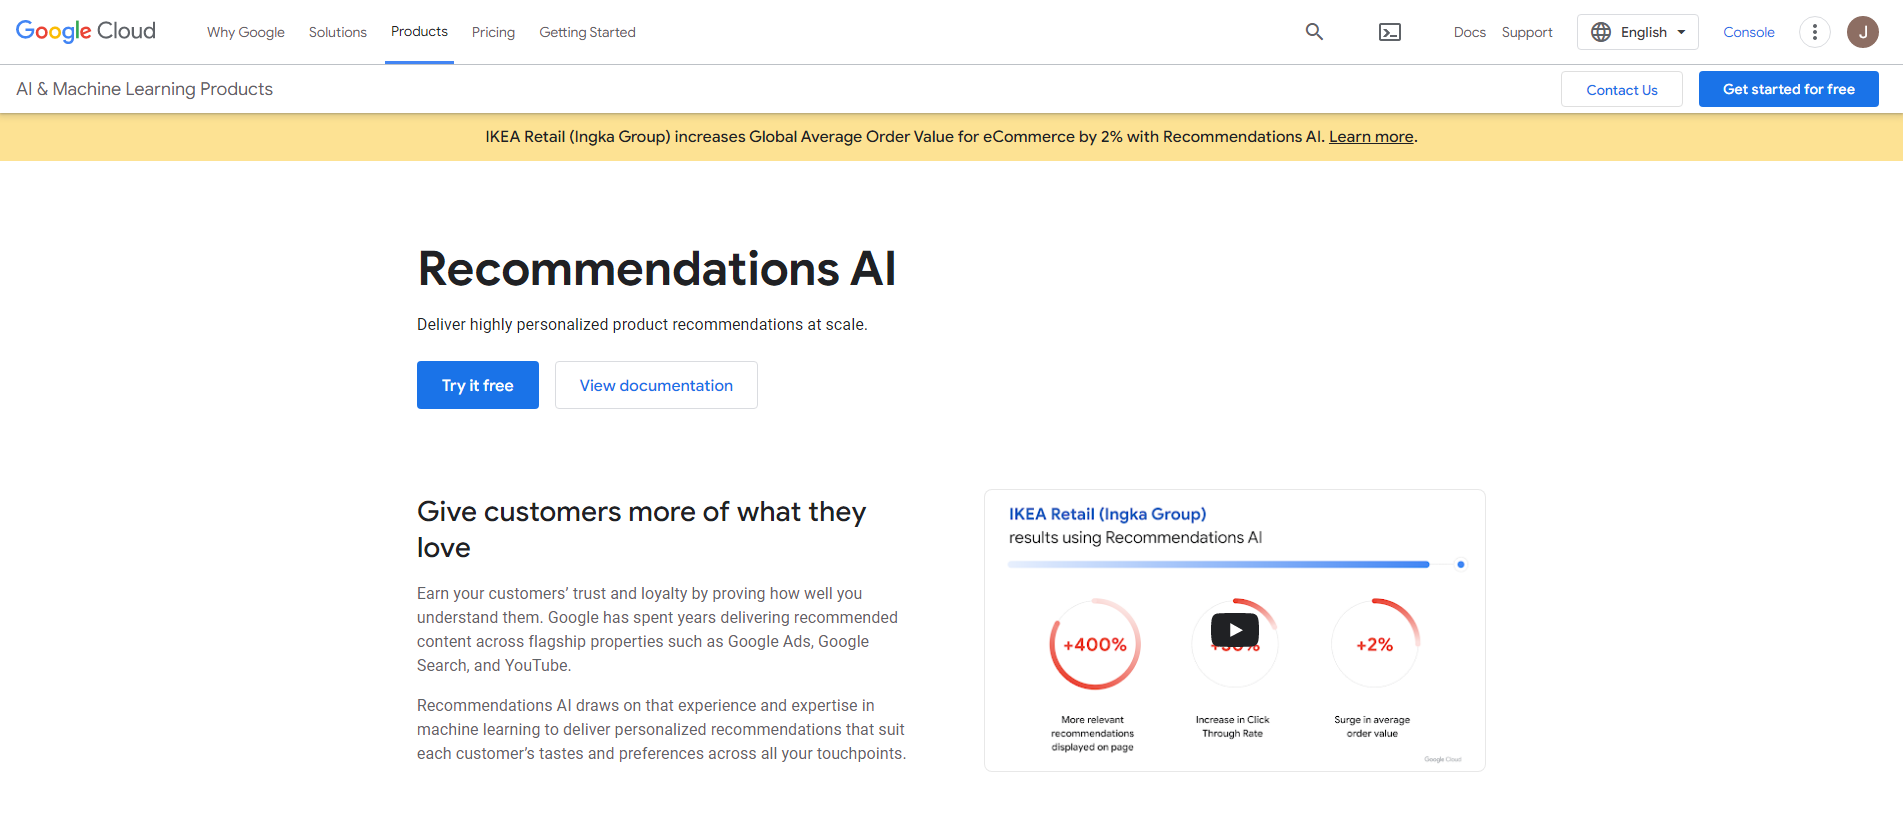
Task: Open the Google Cloud logo home link
Action: click(86, 31)
